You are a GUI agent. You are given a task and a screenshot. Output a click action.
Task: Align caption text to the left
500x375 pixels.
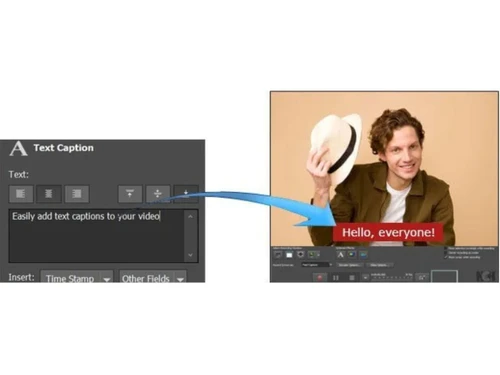(x=21, y=194)
